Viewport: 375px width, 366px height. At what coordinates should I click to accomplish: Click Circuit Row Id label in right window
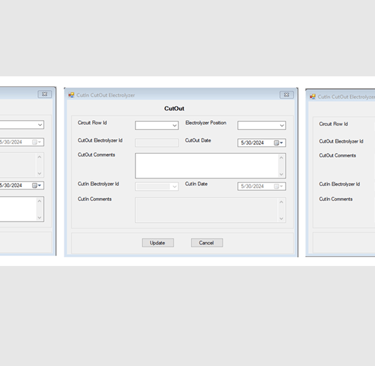(333, 124)
